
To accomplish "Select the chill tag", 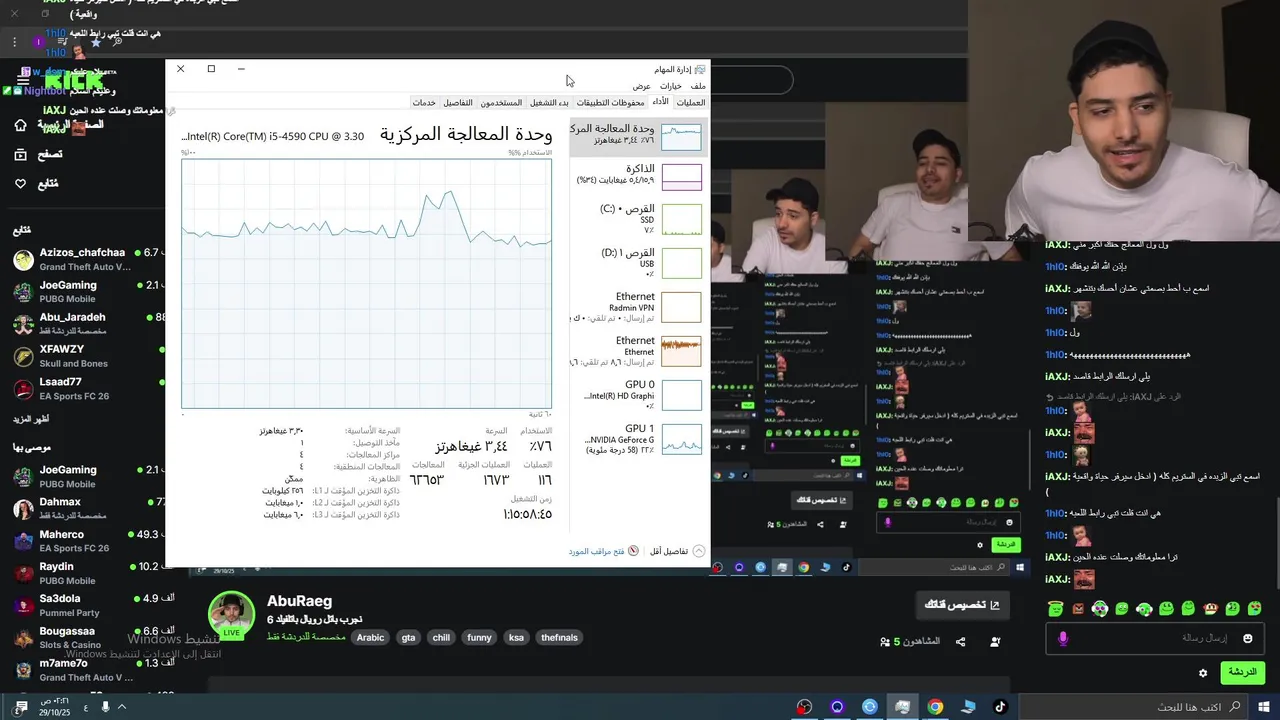I will point(441,637).
